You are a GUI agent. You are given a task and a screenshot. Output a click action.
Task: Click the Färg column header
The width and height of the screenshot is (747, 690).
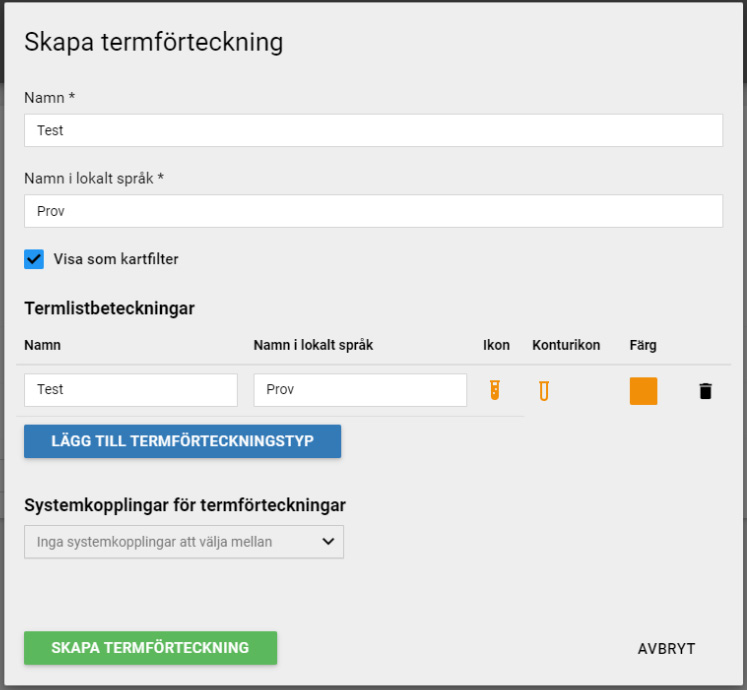point(643,345)
